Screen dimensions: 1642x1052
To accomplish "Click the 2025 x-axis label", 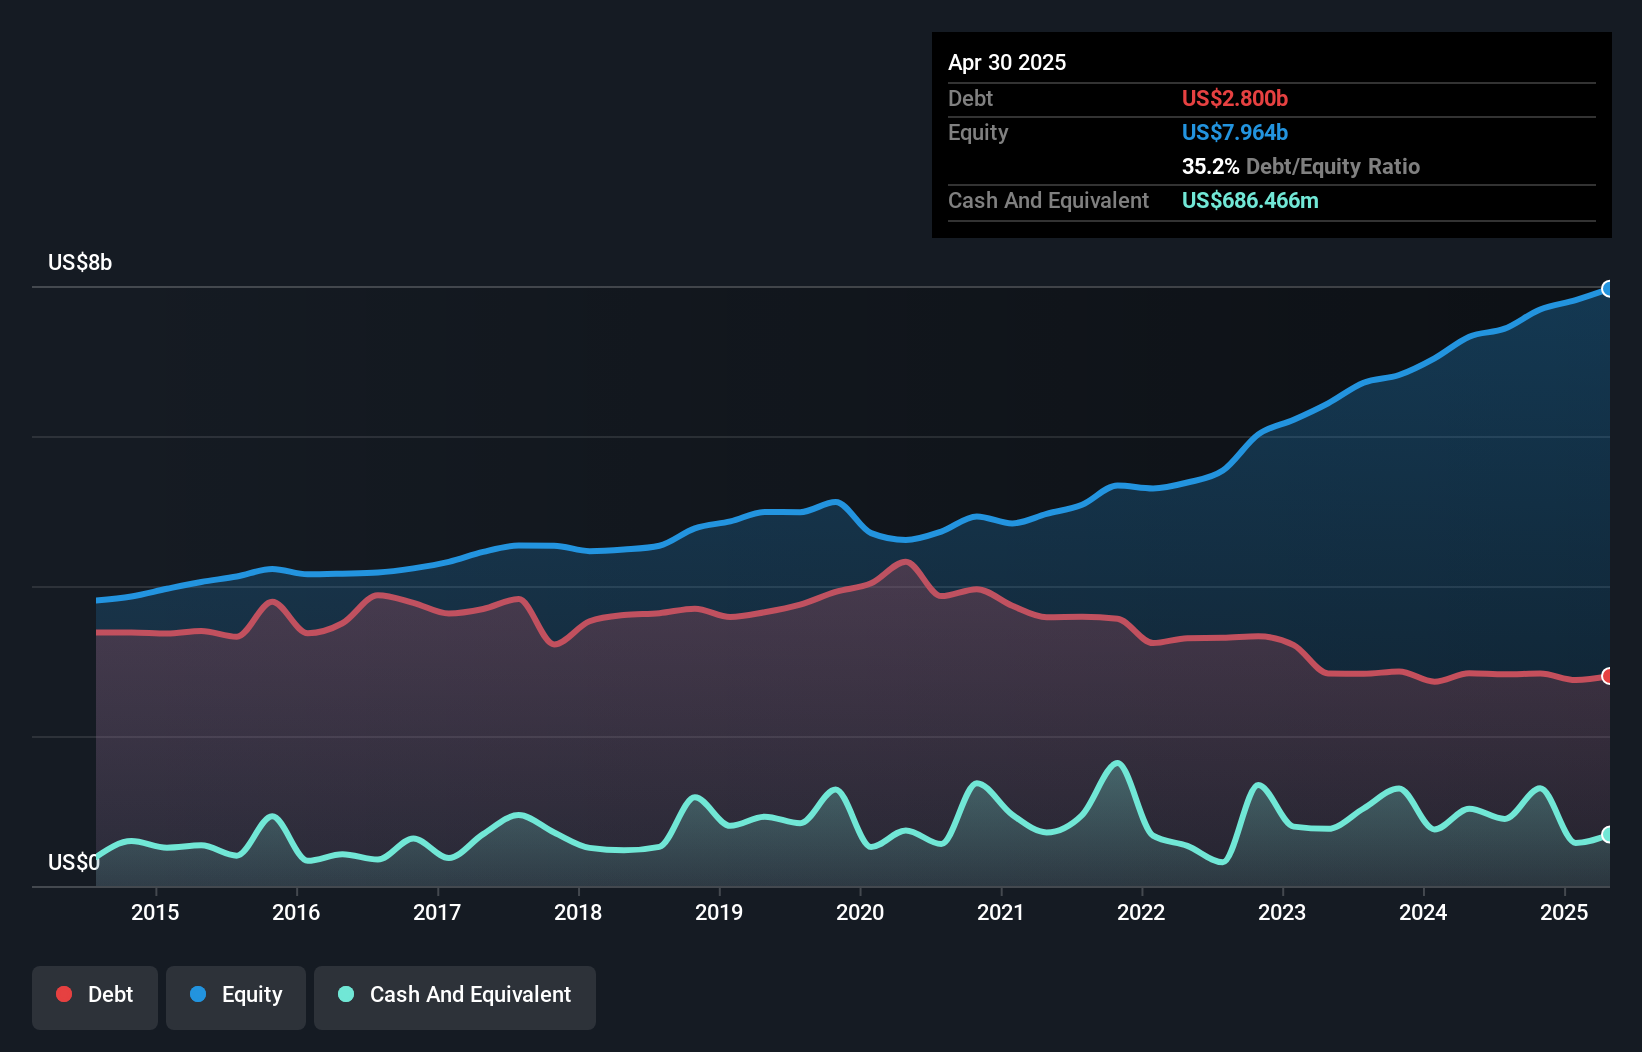I will 1564,912.
